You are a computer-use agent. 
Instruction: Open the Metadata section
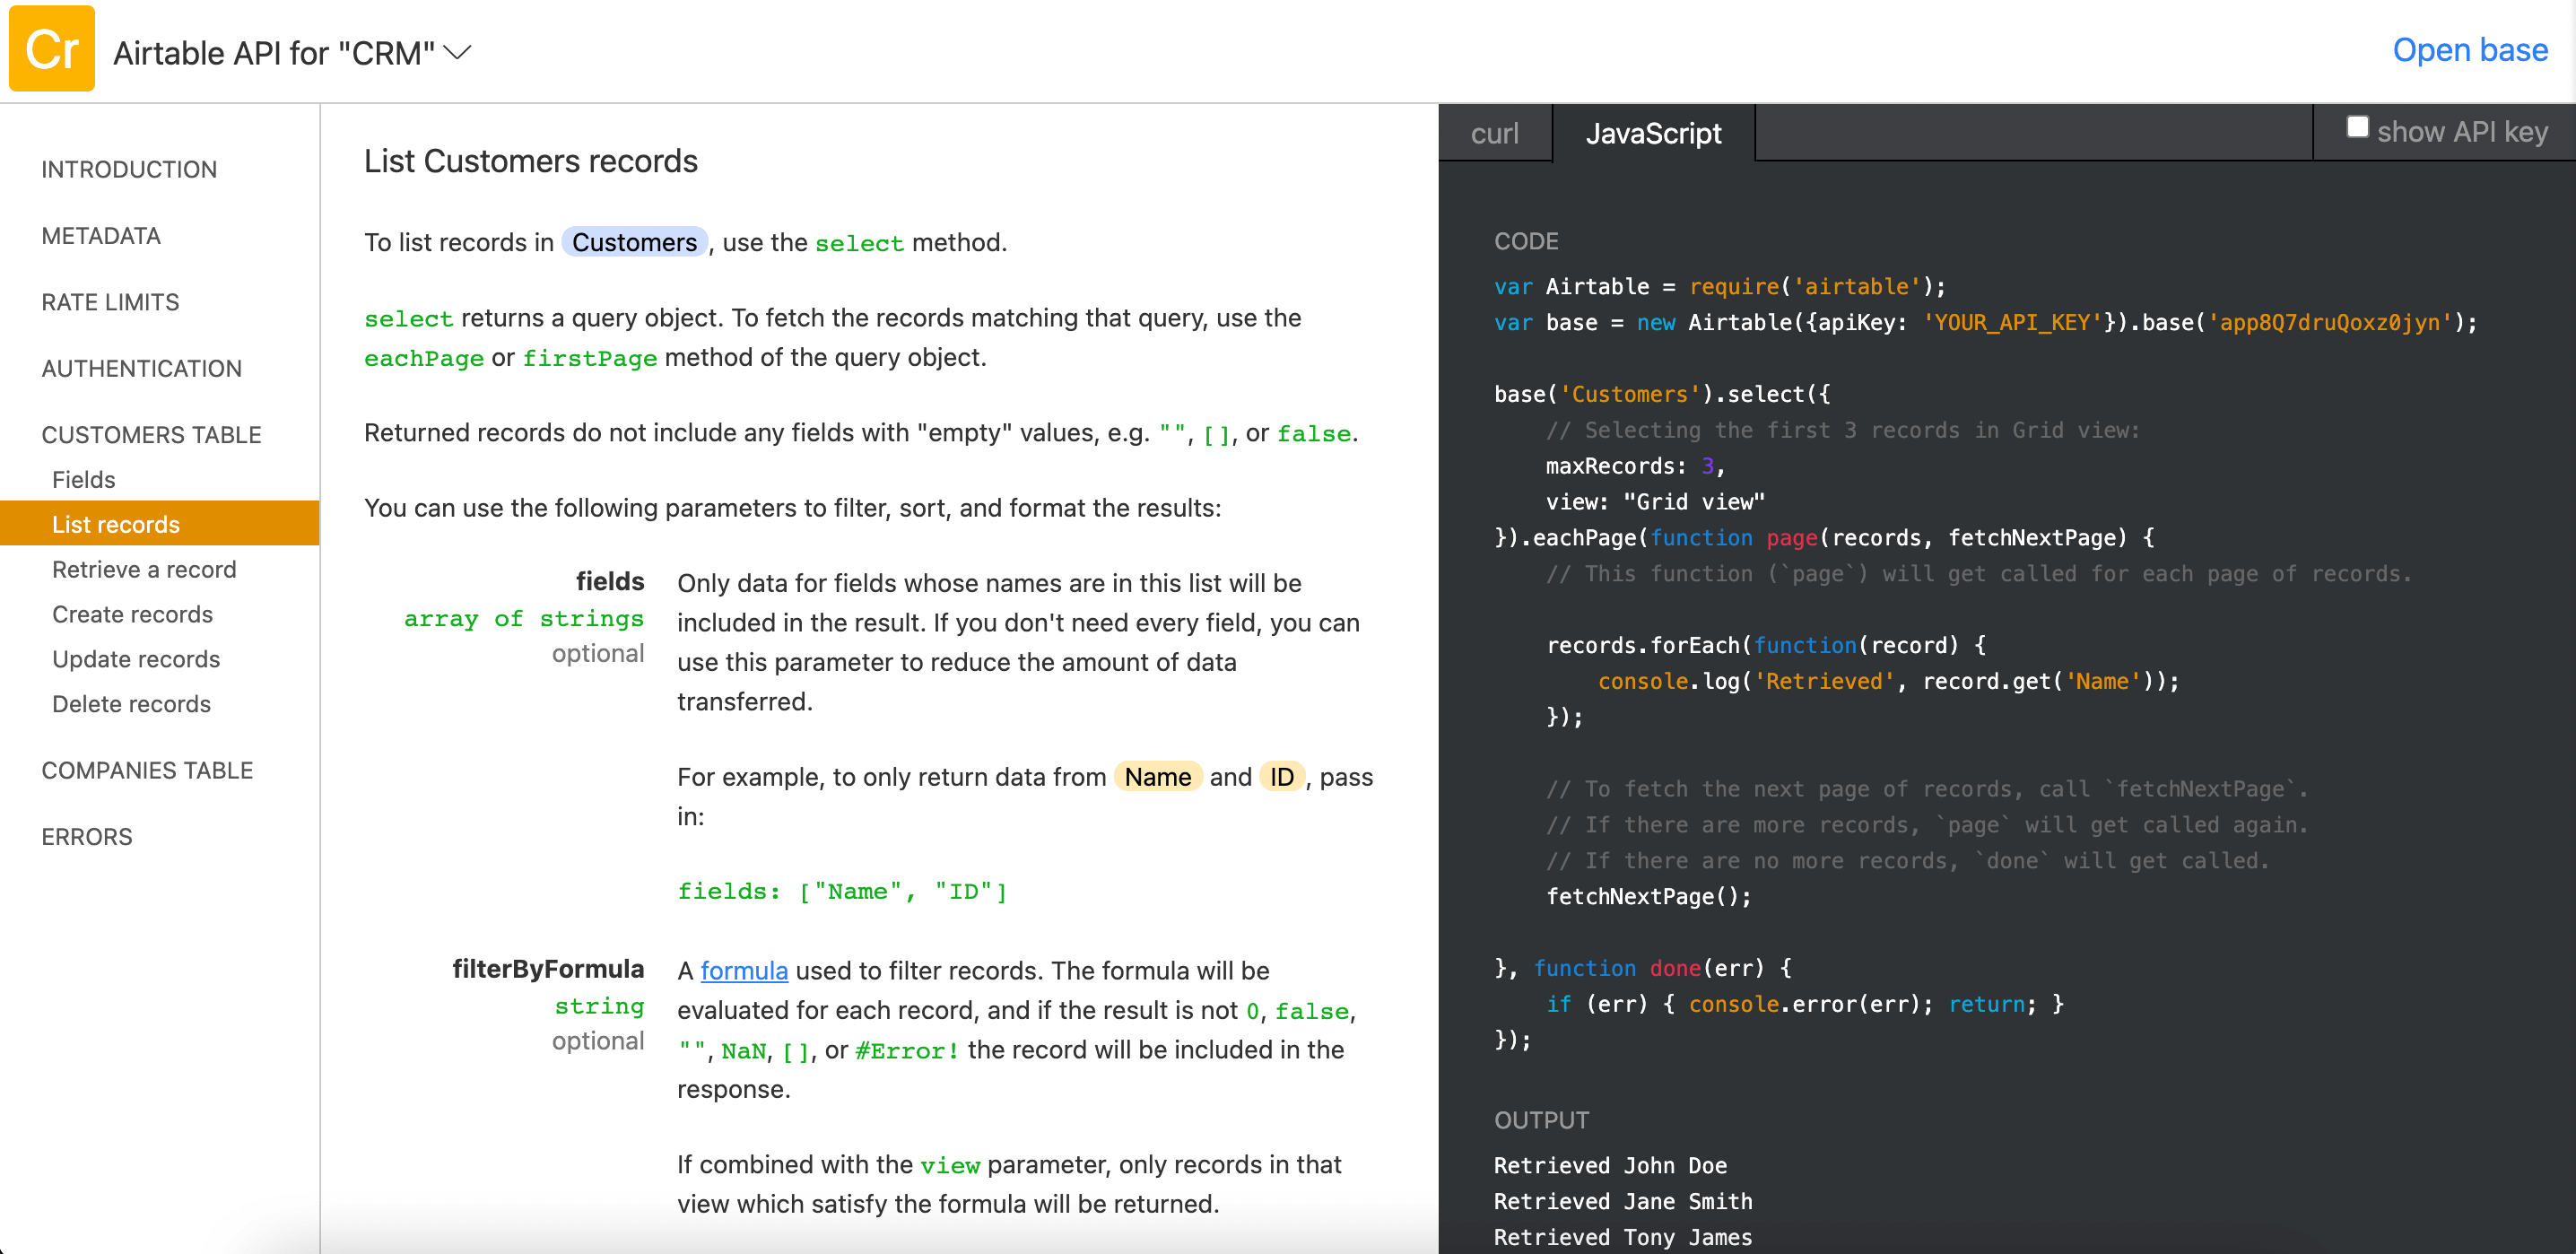pyautogui.click(x=101, y=236)
